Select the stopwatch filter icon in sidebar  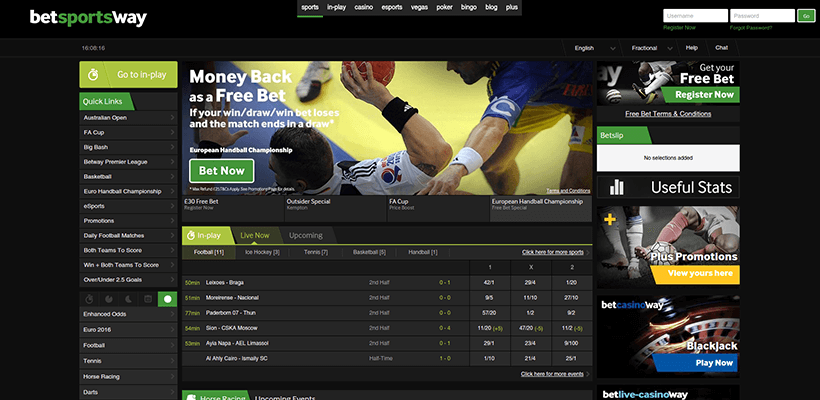tap(89, 299)
